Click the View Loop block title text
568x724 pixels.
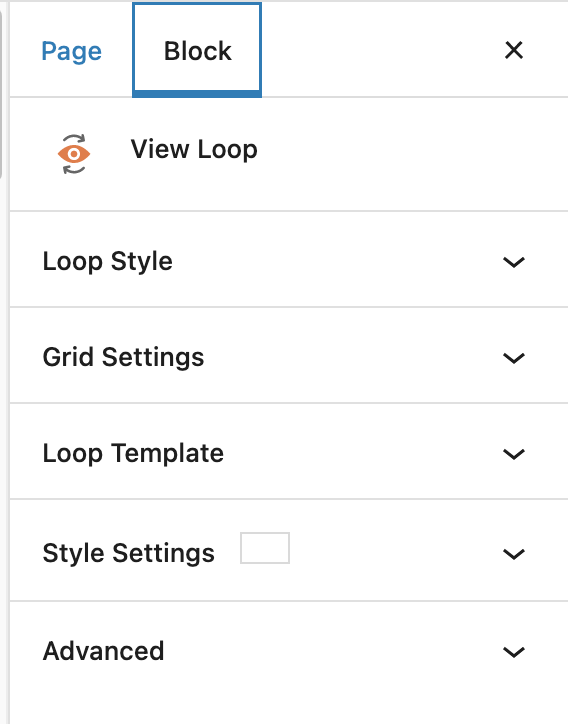click(194, 149)
